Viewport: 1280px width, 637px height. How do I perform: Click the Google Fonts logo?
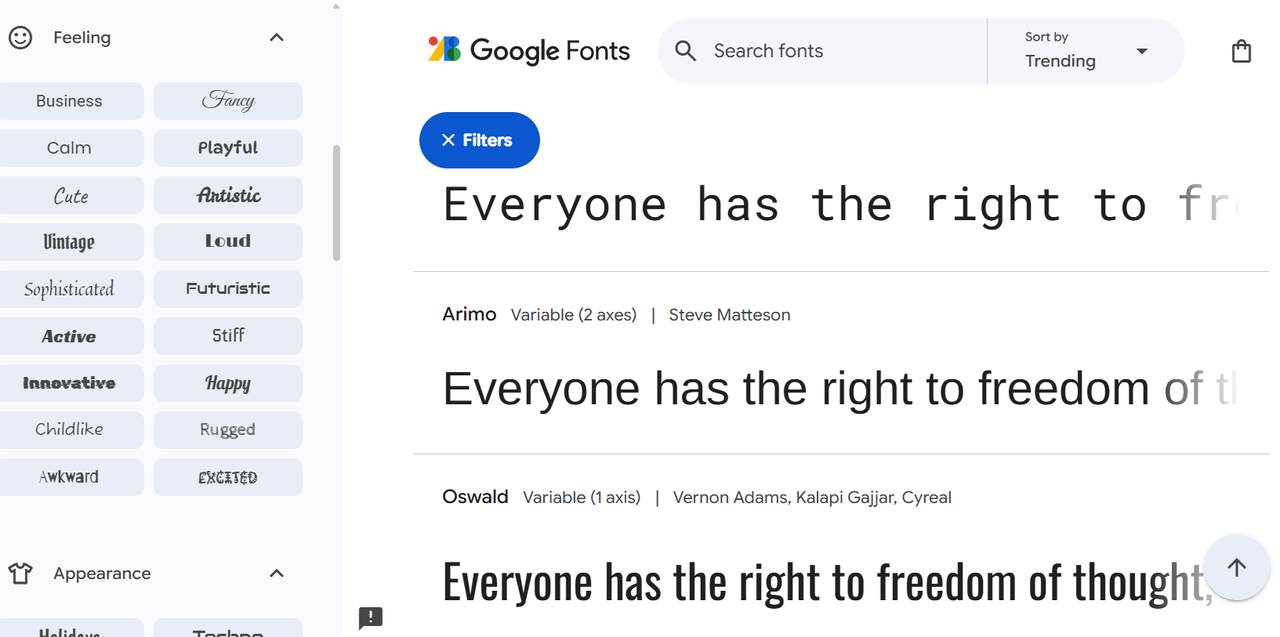(529, 50)
